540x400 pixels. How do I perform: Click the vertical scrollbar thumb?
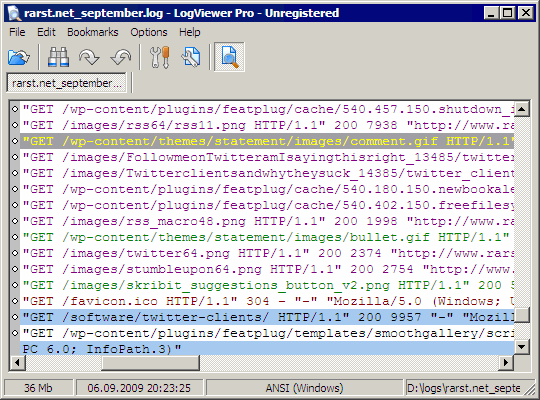coord(521,315)
